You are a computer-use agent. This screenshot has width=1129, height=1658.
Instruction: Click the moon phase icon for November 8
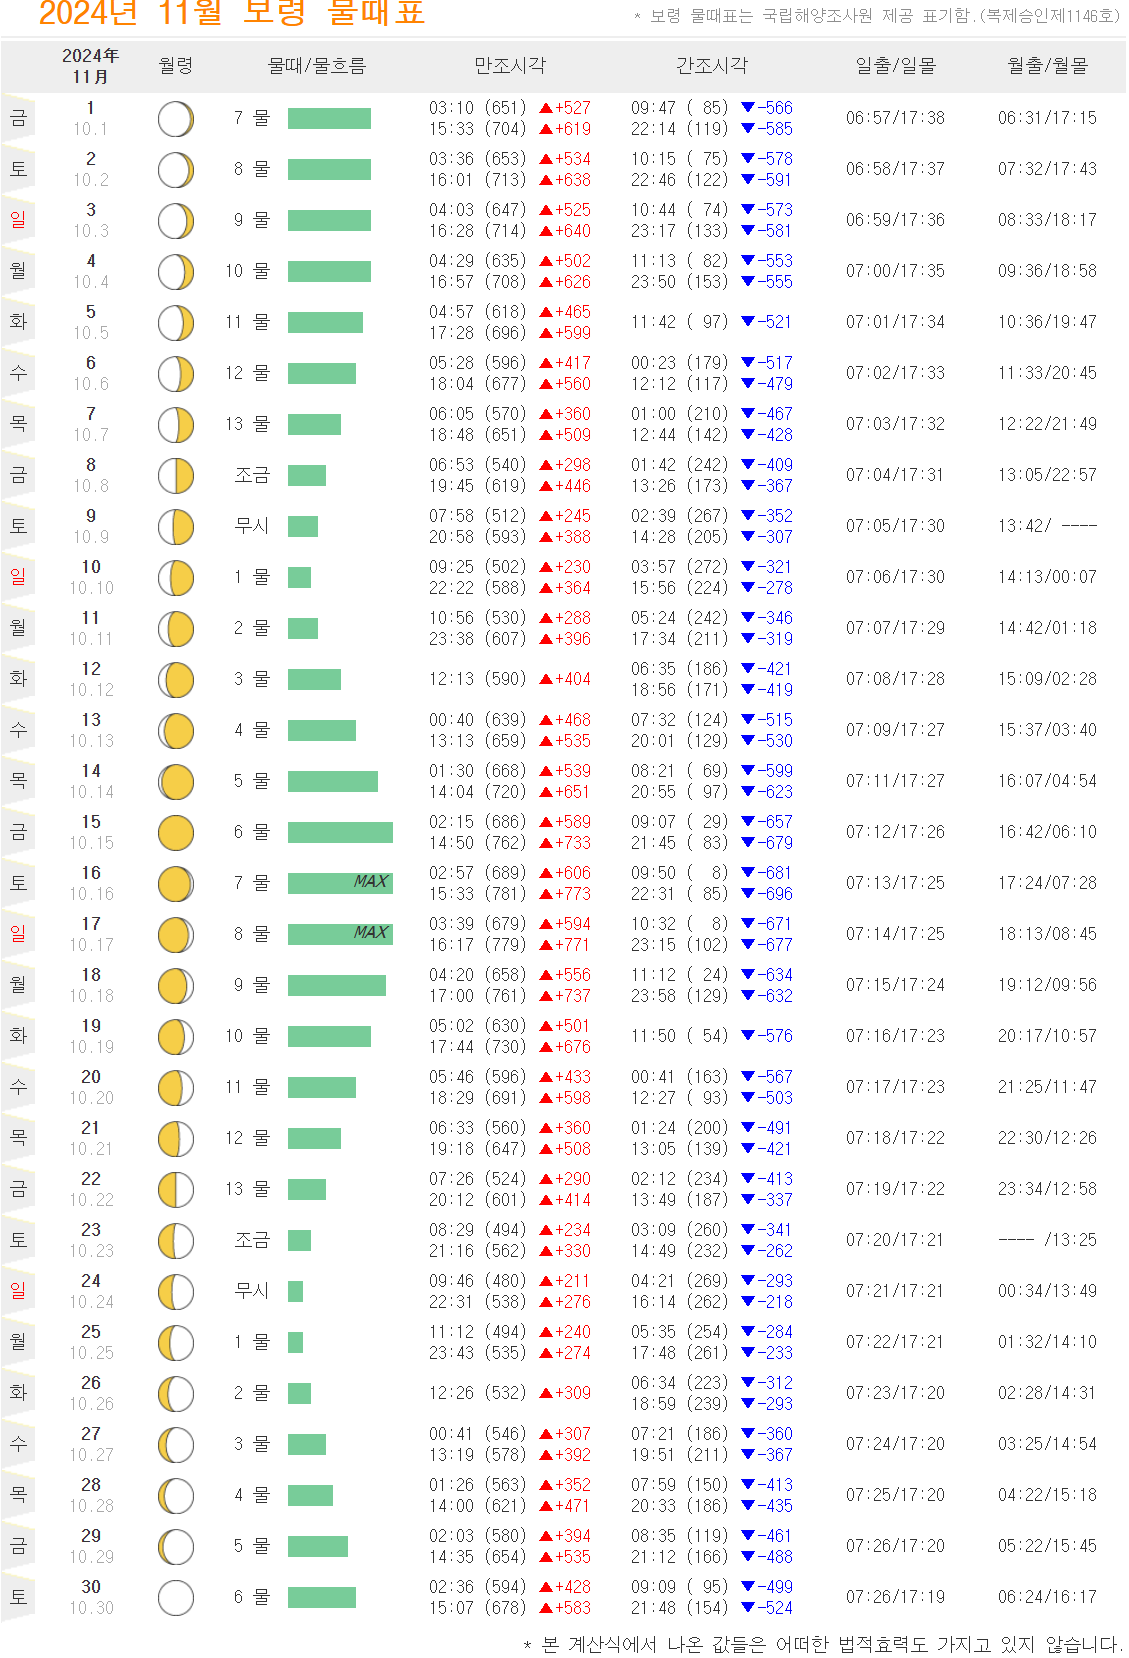click(176, 476)
